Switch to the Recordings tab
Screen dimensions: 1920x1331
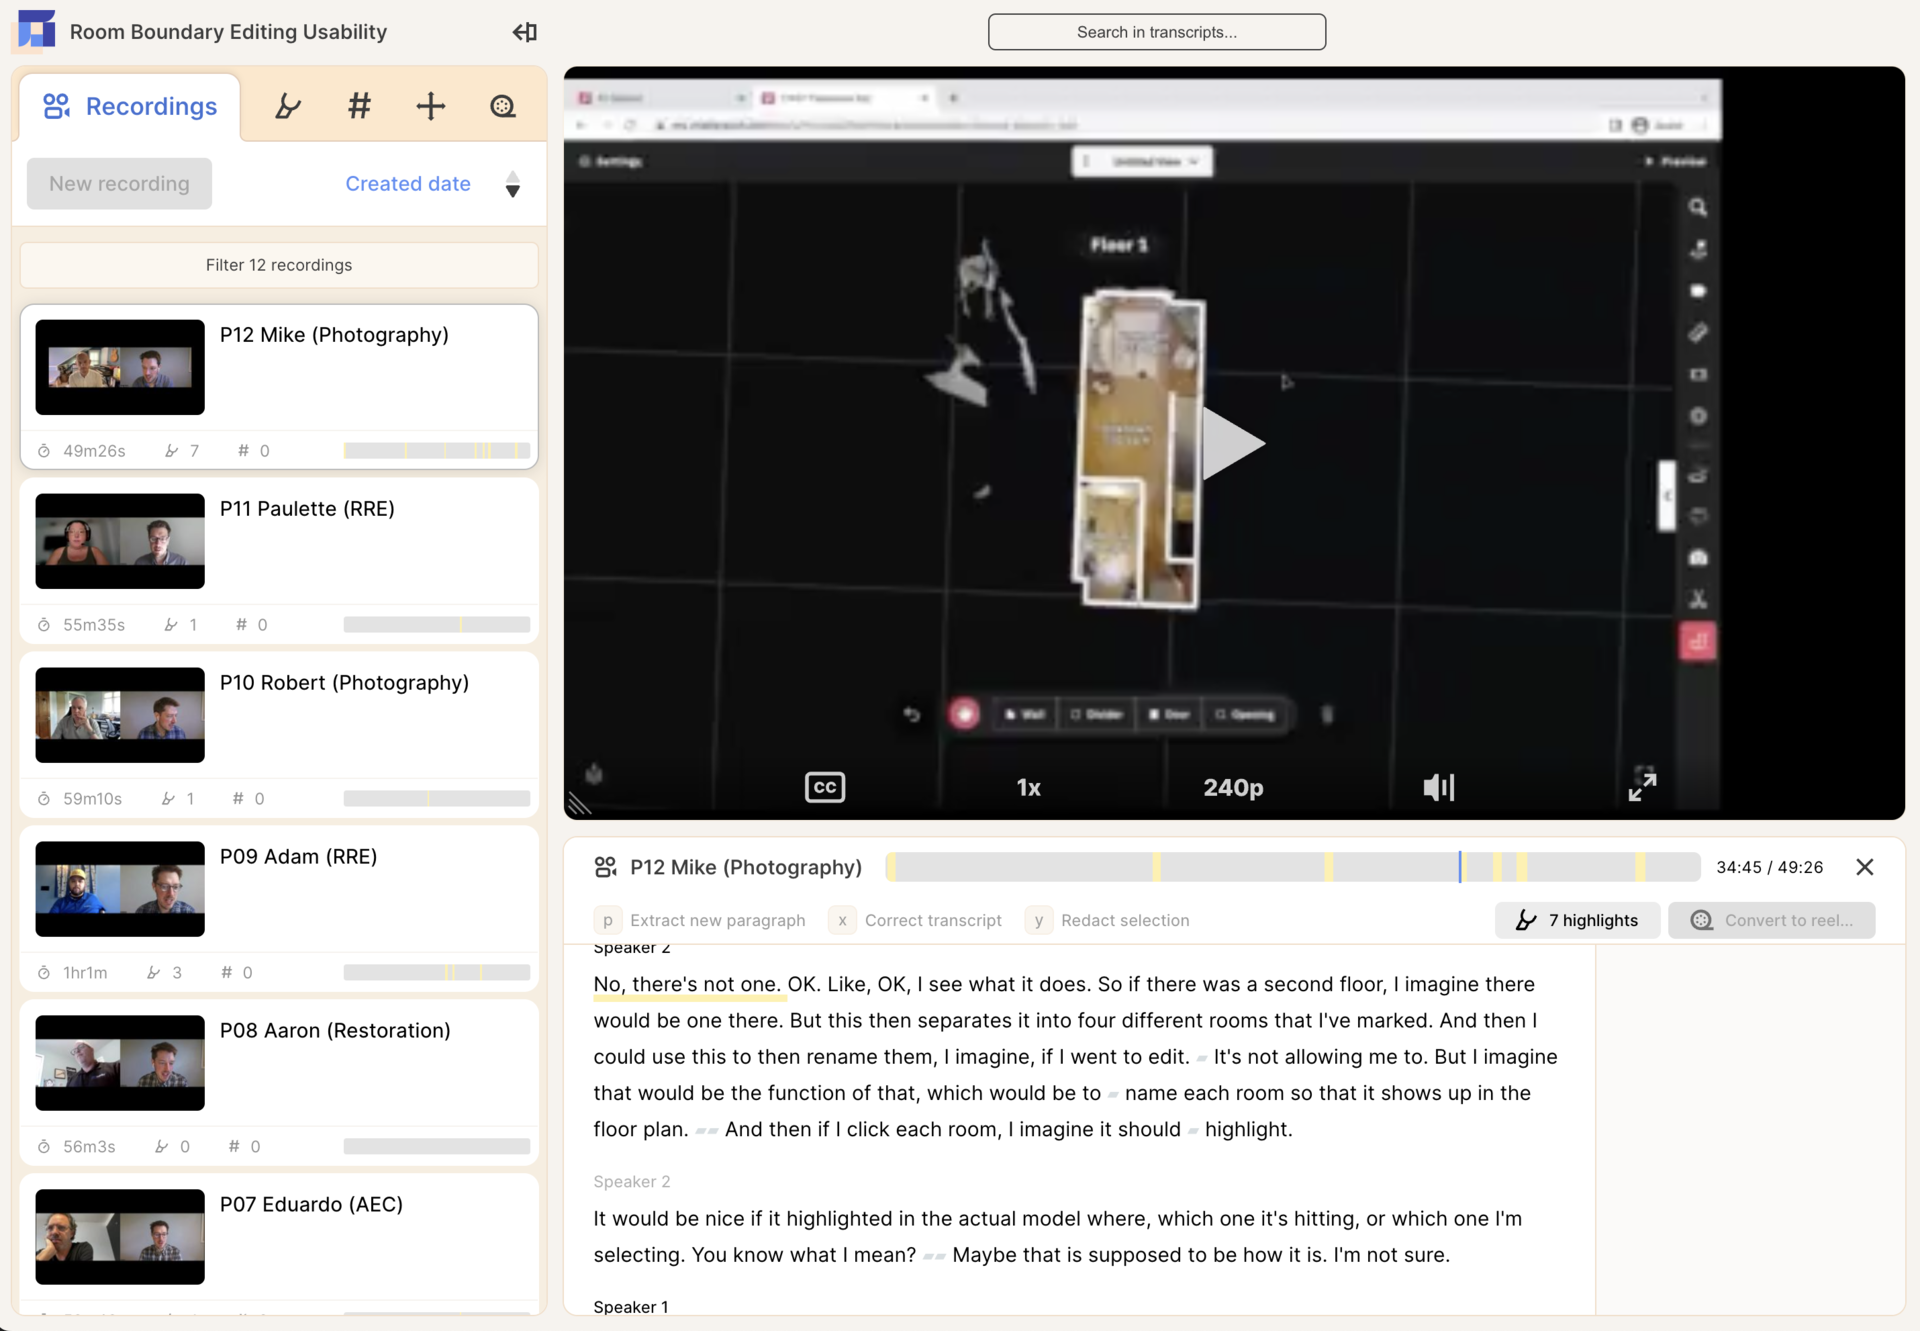coord(130,106)
